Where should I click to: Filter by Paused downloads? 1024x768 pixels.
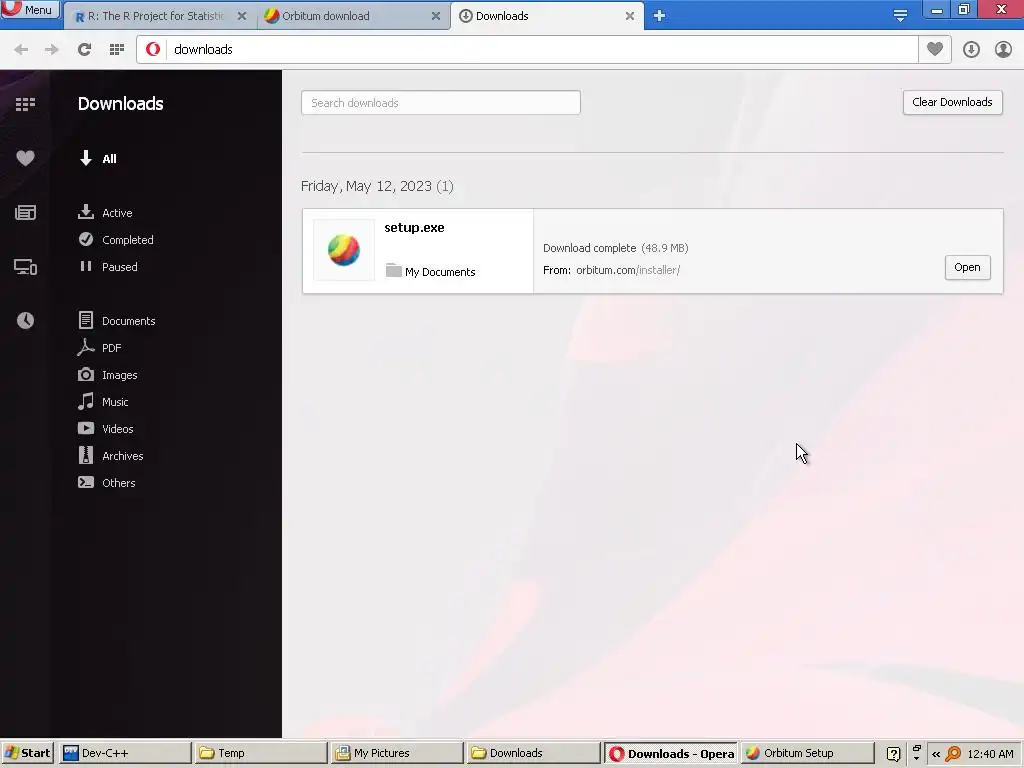click(x=108, y=266)
